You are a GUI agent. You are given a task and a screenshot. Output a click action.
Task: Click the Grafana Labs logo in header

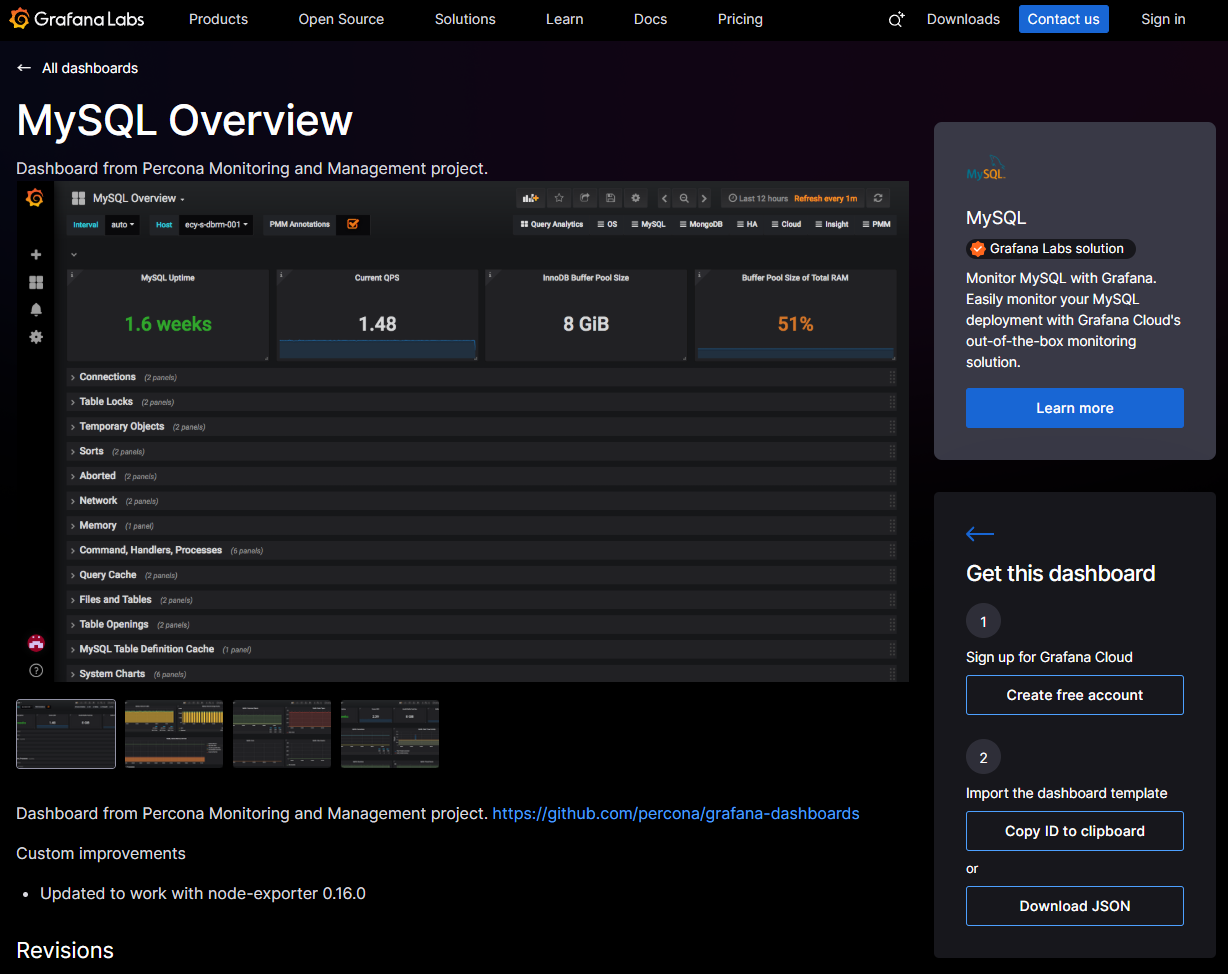tap(77, 19)
